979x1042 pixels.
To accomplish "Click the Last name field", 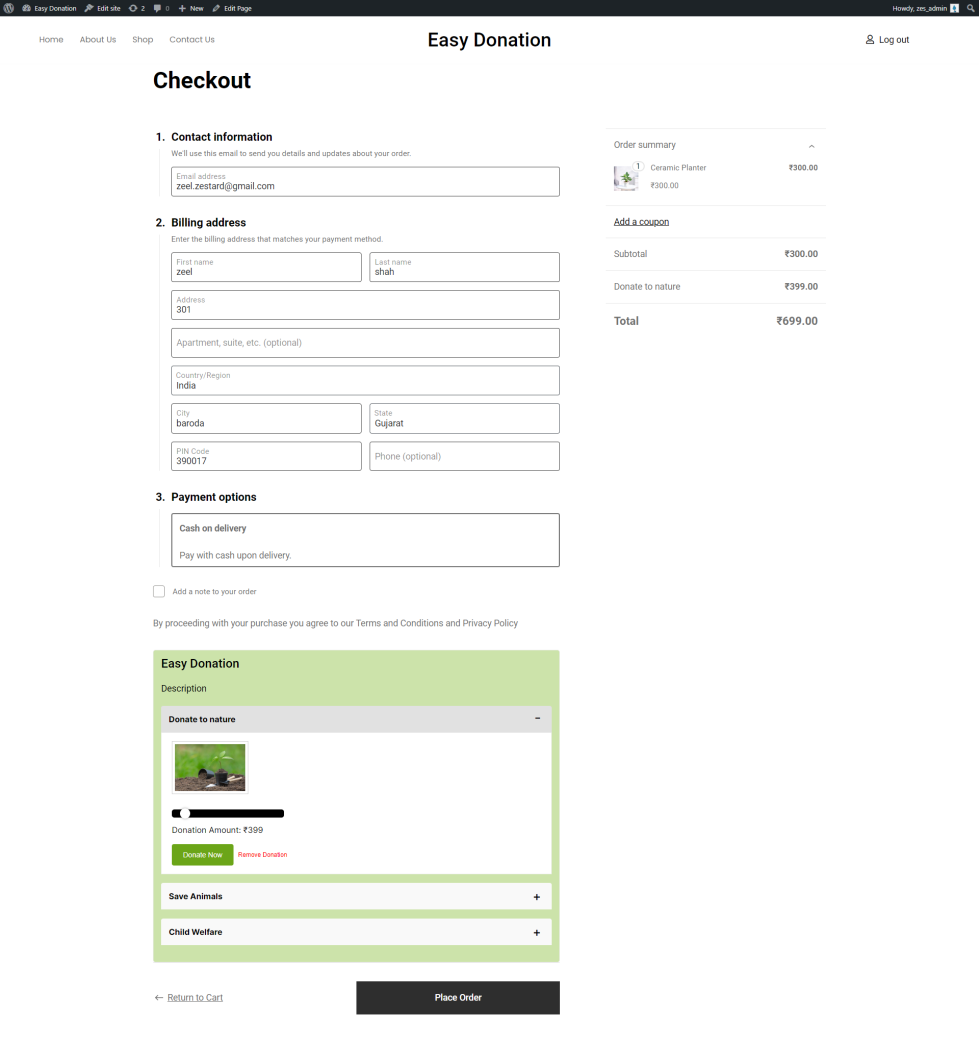I will [x=464, y=267].
